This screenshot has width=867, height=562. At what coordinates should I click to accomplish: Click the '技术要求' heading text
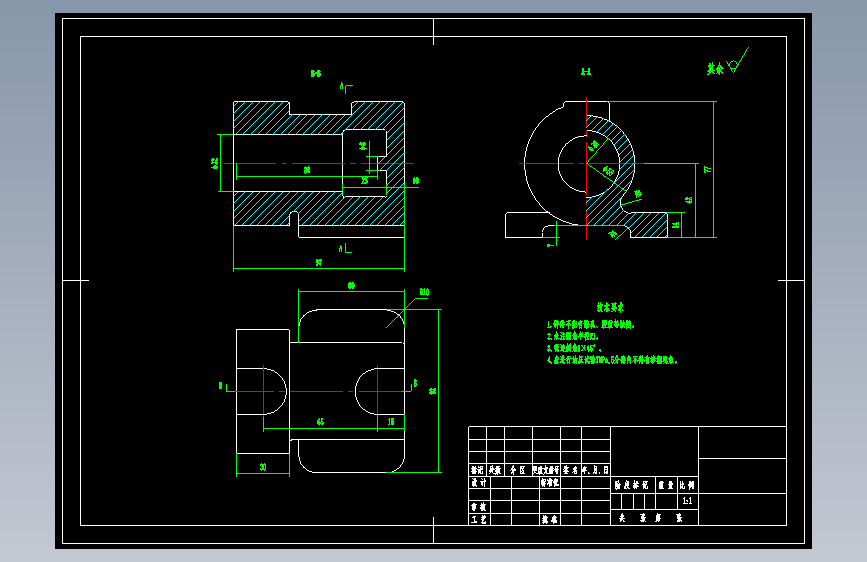(x=610, y=308)
